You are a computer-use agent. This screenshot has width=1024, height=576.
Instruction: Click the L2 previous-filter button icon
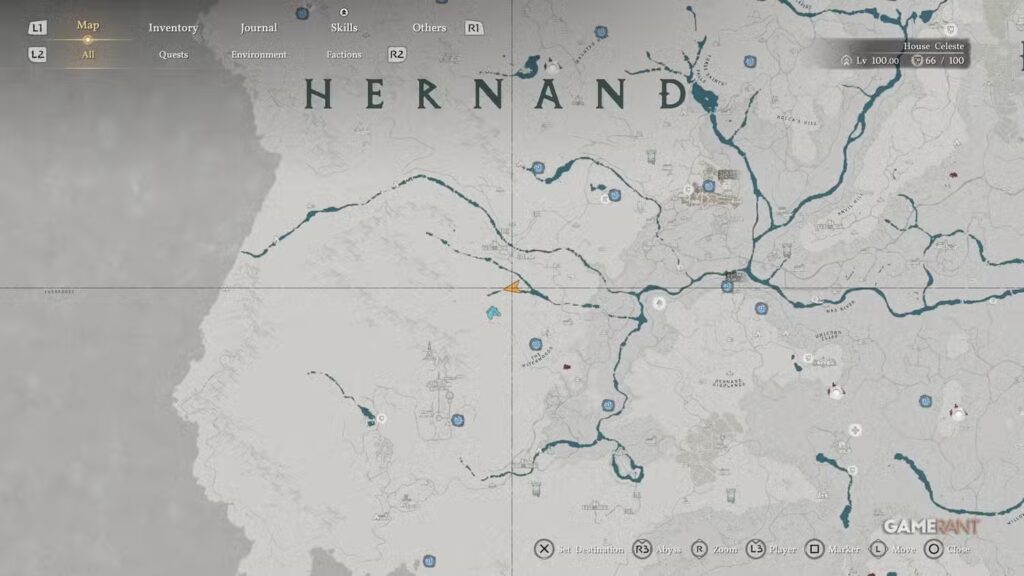37,55
